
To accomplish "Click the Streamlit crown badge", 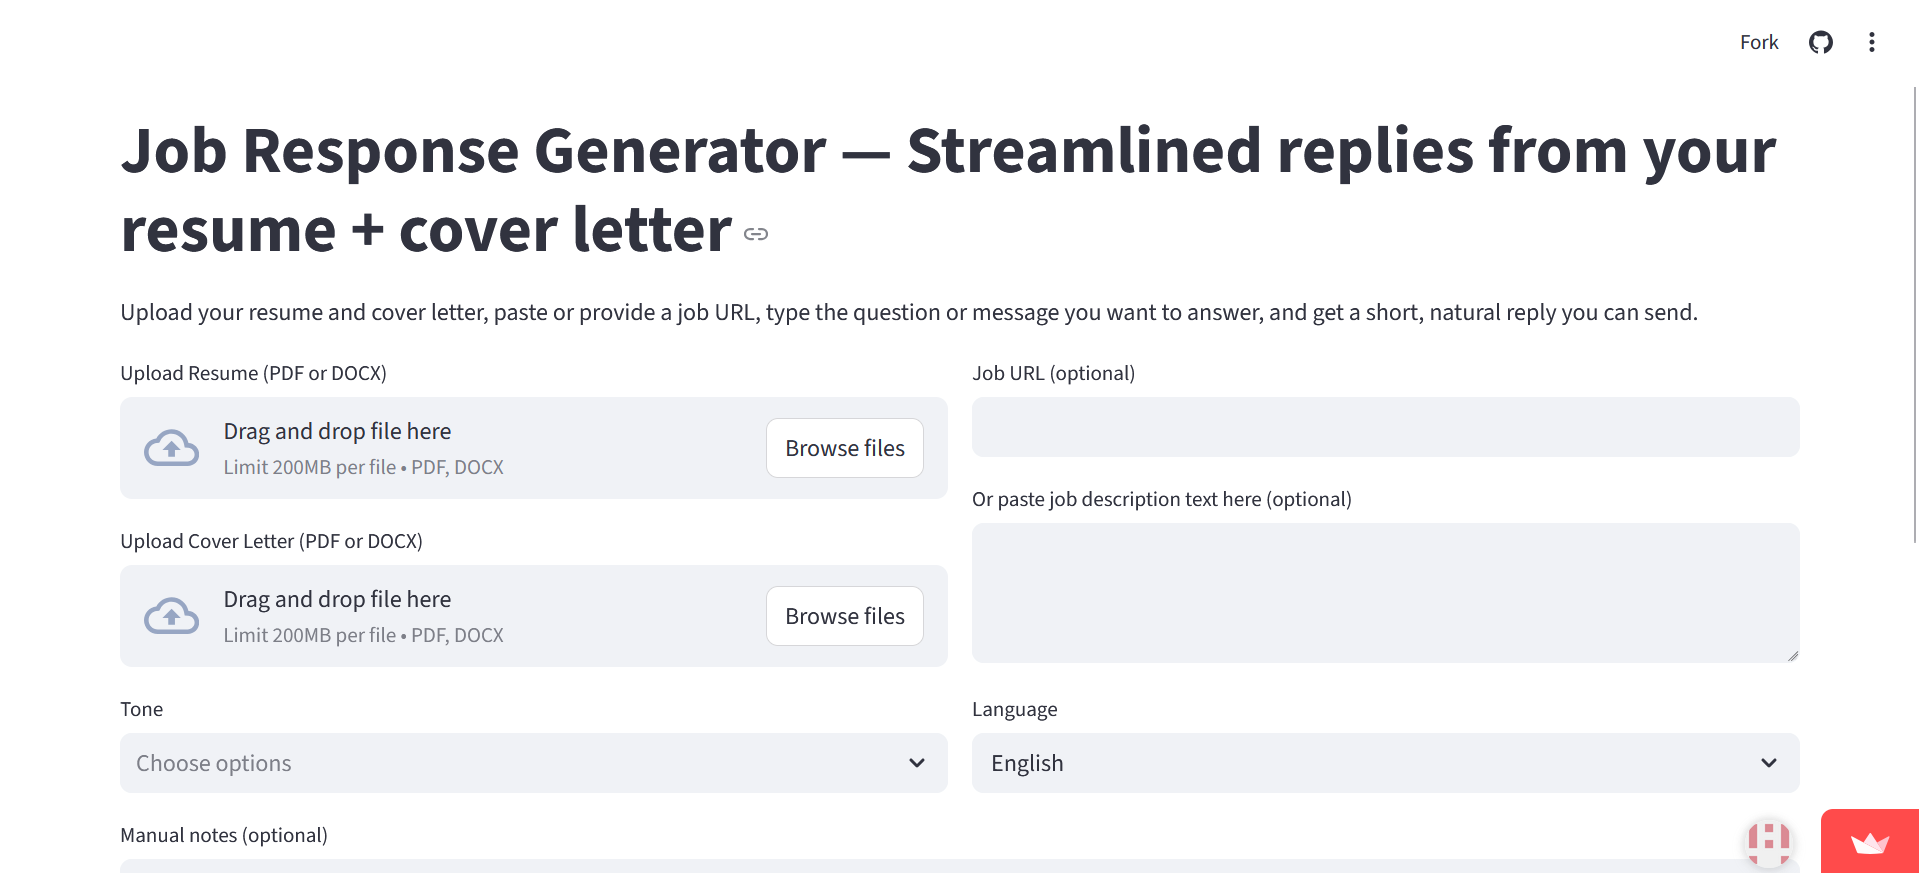I will pyautogui.click(x=1869, y=842).
